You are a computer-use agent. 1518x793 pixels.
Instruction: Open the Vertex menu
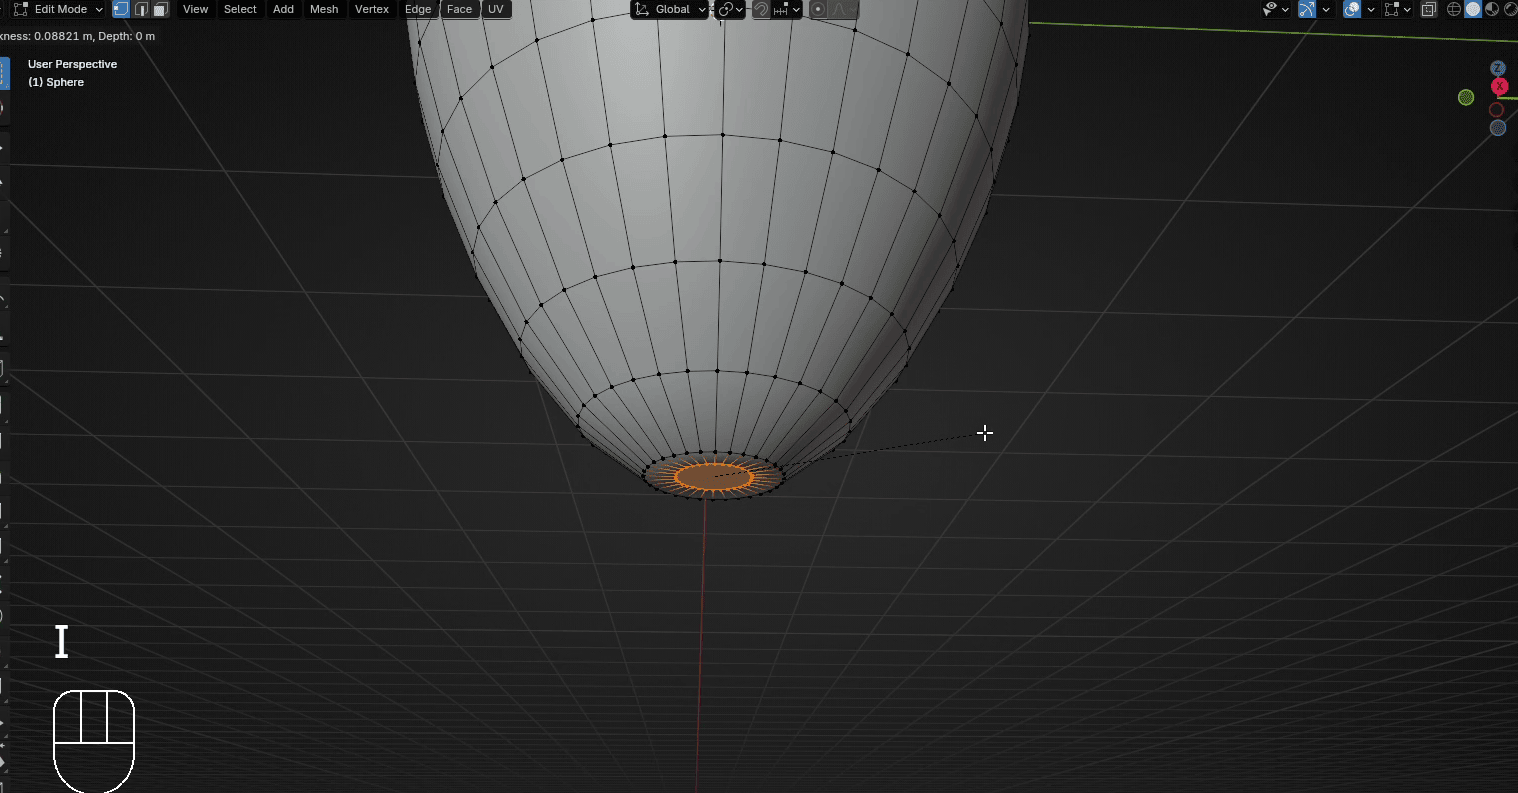tap(372, 9)
